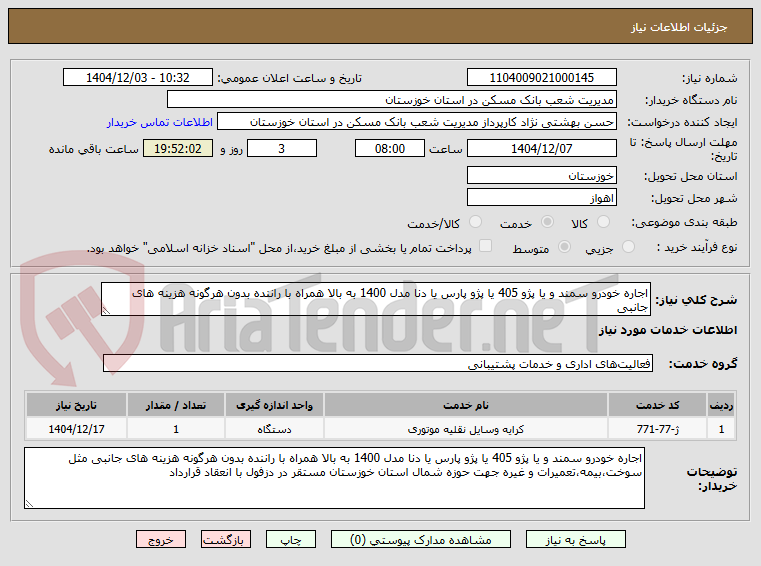
Task: Toggle the اسناد خزانه اسلامی payment checkbox
Action: click(x=485, y=246)
